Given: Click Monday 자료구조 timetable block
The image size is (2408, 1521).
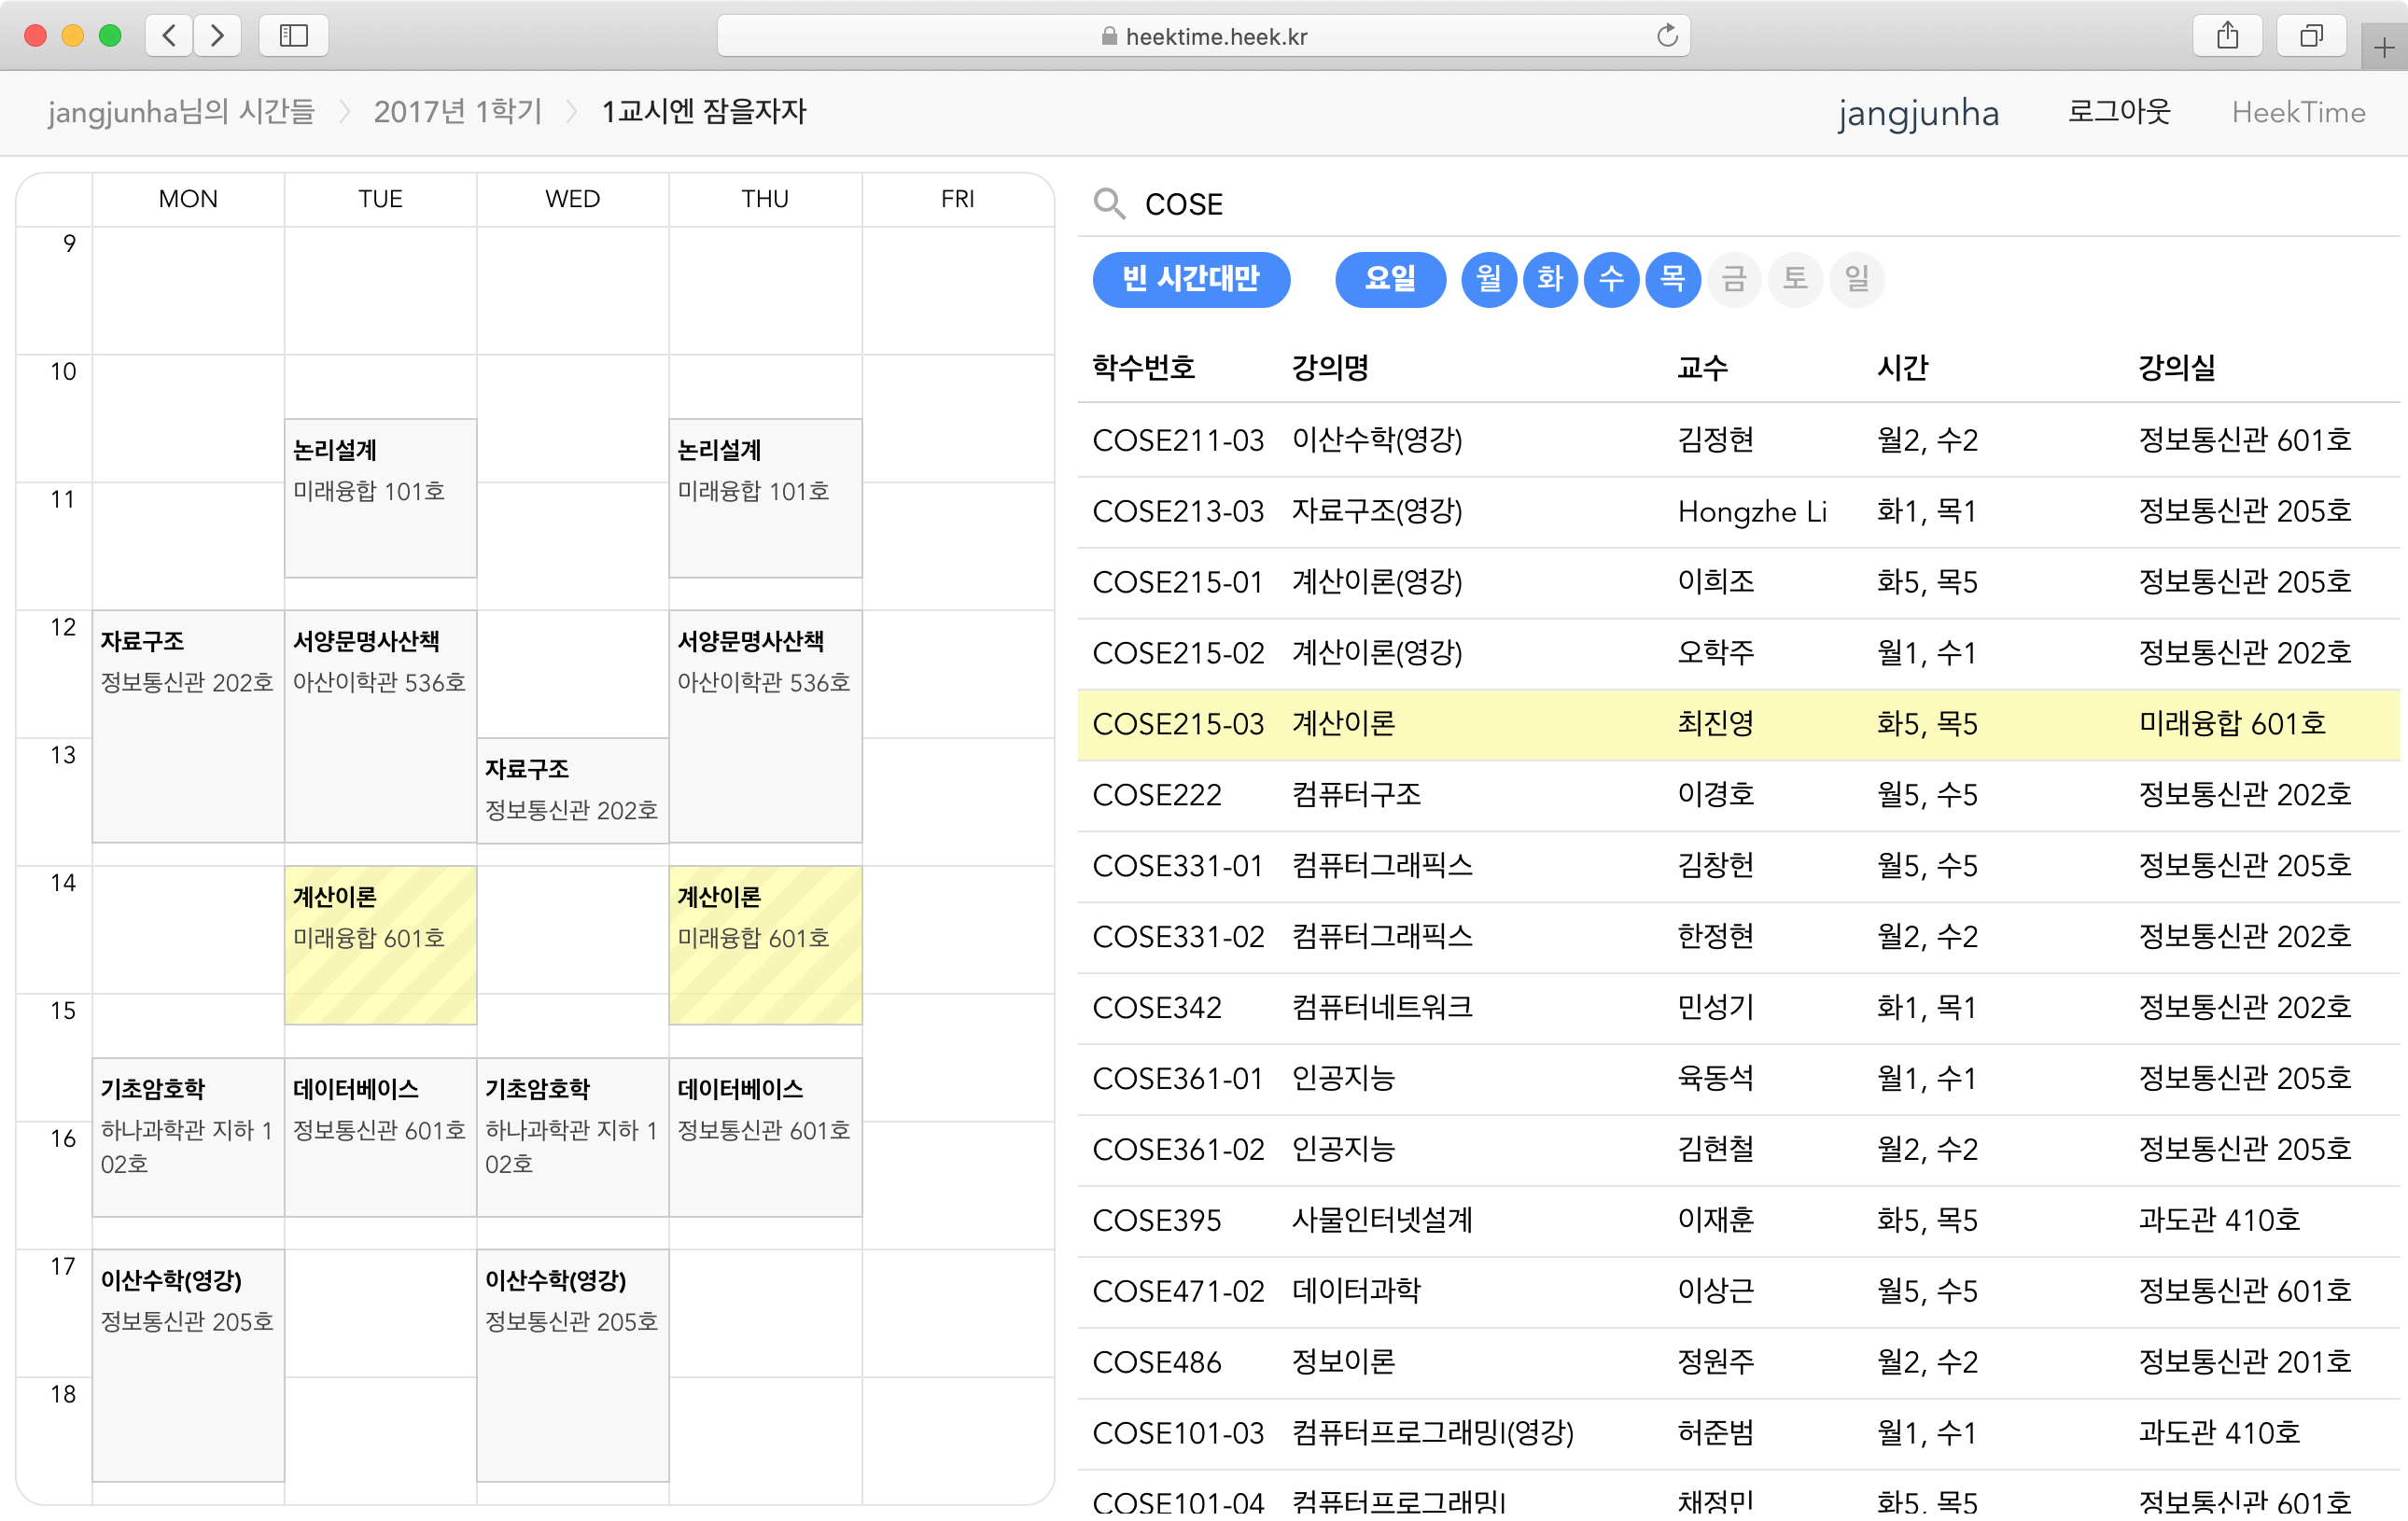Looking at the screenshot, I should [188, 727].
